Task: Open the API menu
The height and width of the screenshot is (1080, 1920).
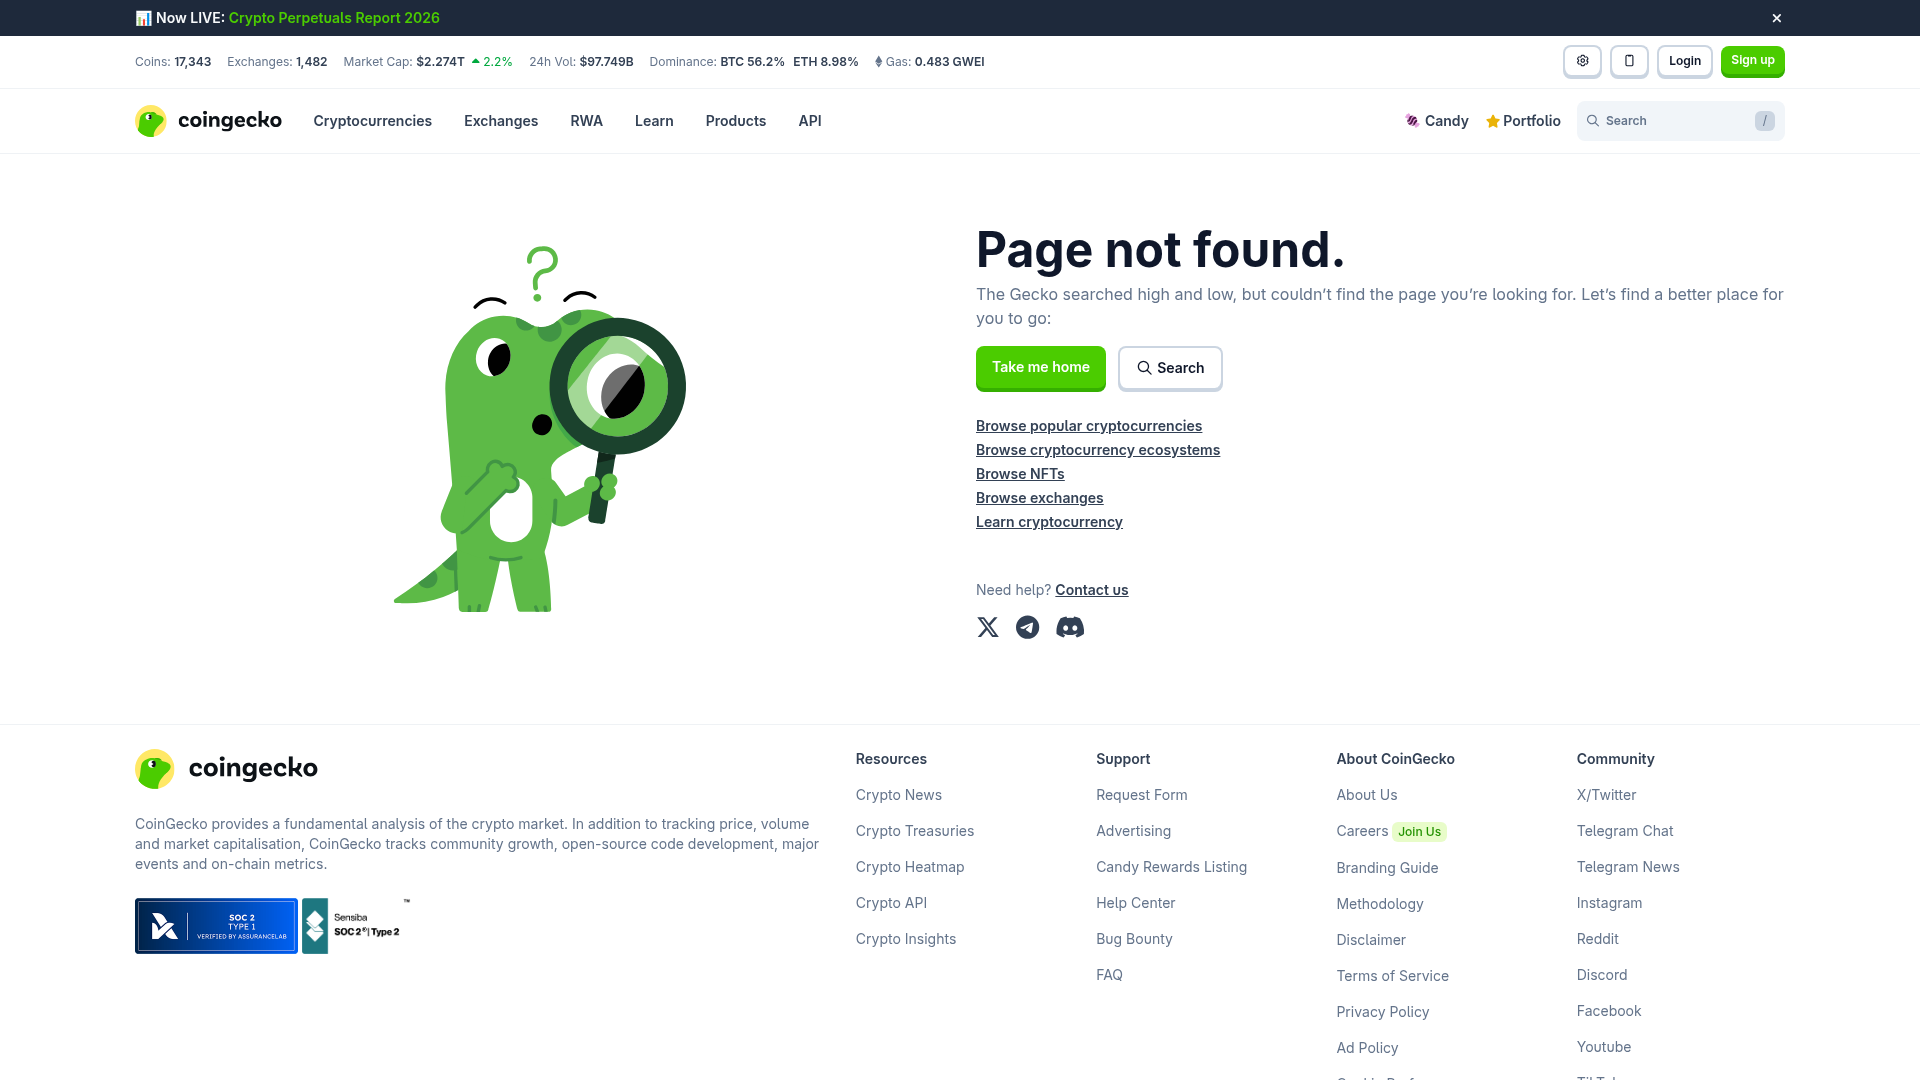Action: click(810, 121)
